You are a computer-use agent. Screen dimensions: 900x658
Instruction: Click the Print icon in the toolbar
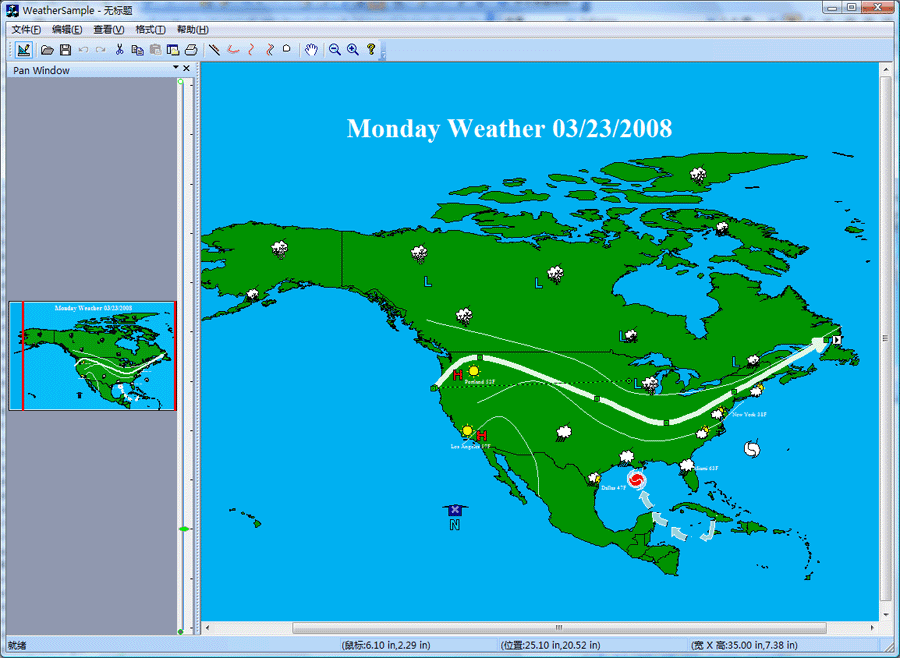tap(190, 50)
